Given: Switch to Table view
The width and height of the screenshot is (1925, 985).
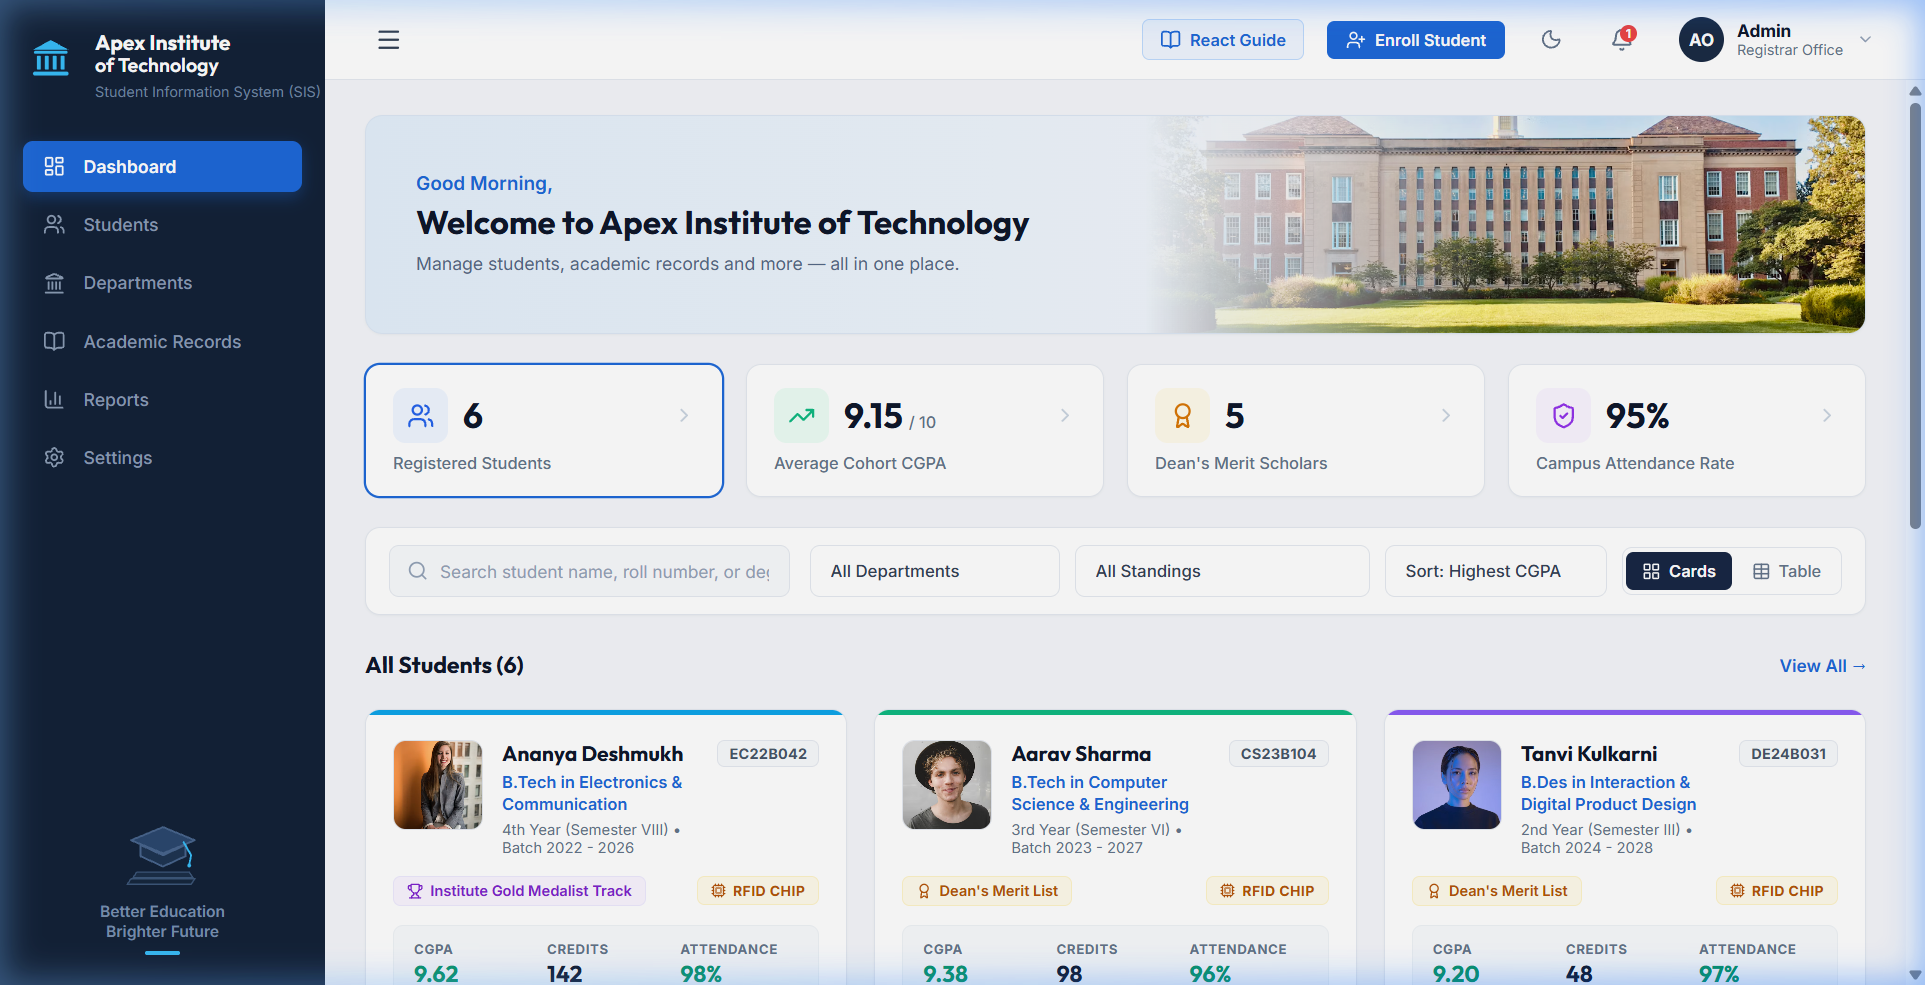Looking at the screenshot, I should [1787, 571].
